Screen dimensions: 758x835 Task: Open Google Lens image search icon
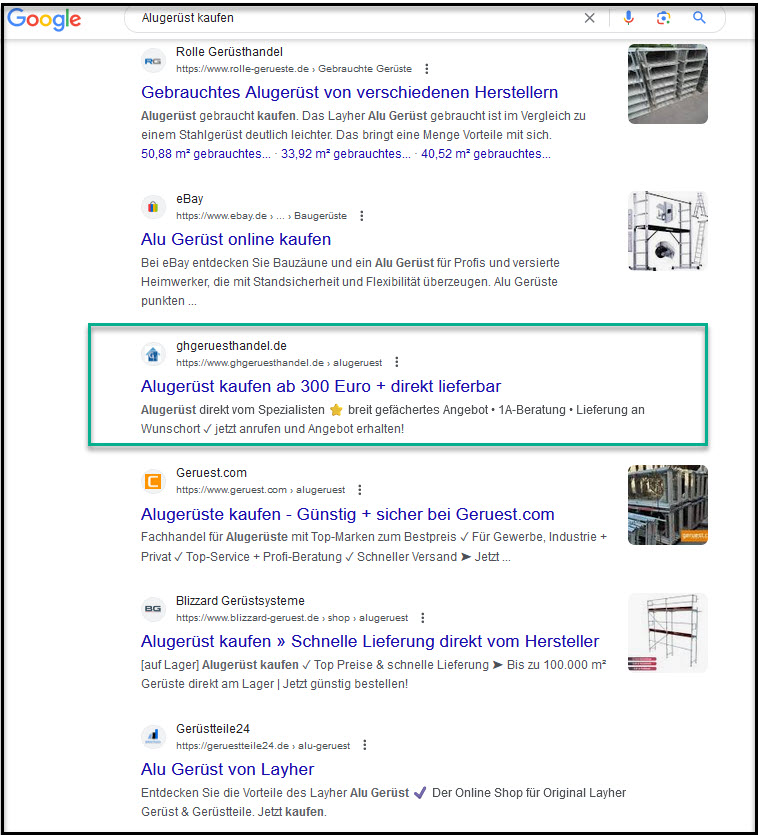click(663, 18)
